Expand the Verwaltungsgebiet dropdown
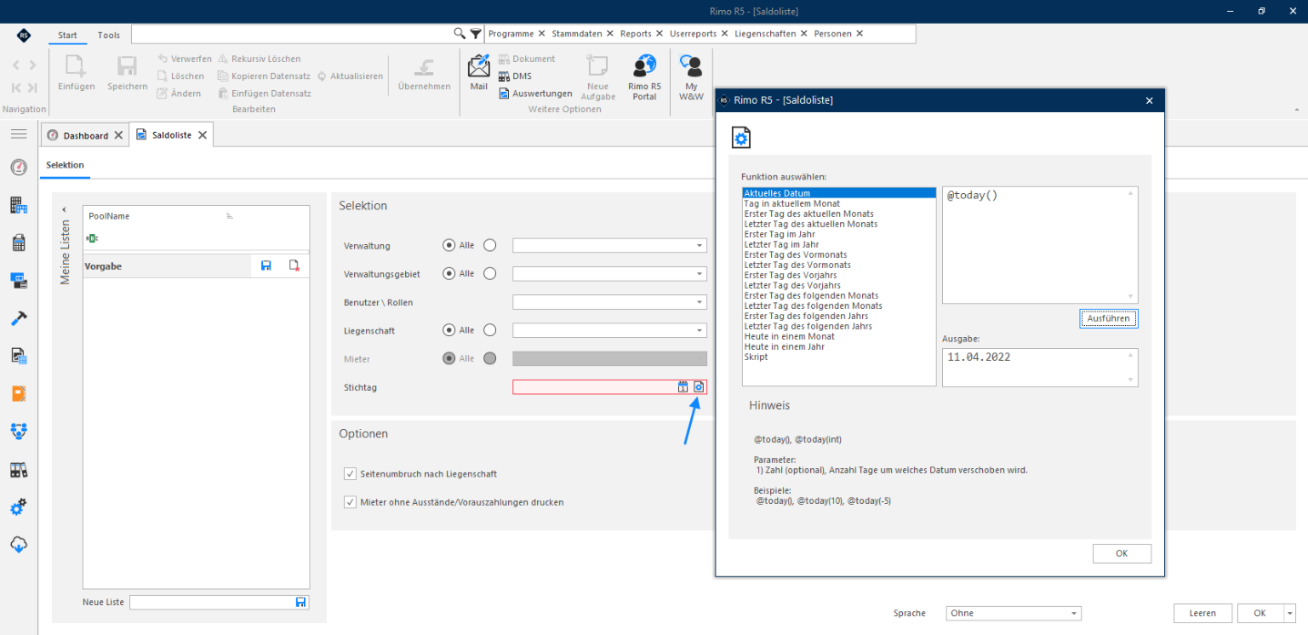The image size is (1308, 635). coord(700,274)
